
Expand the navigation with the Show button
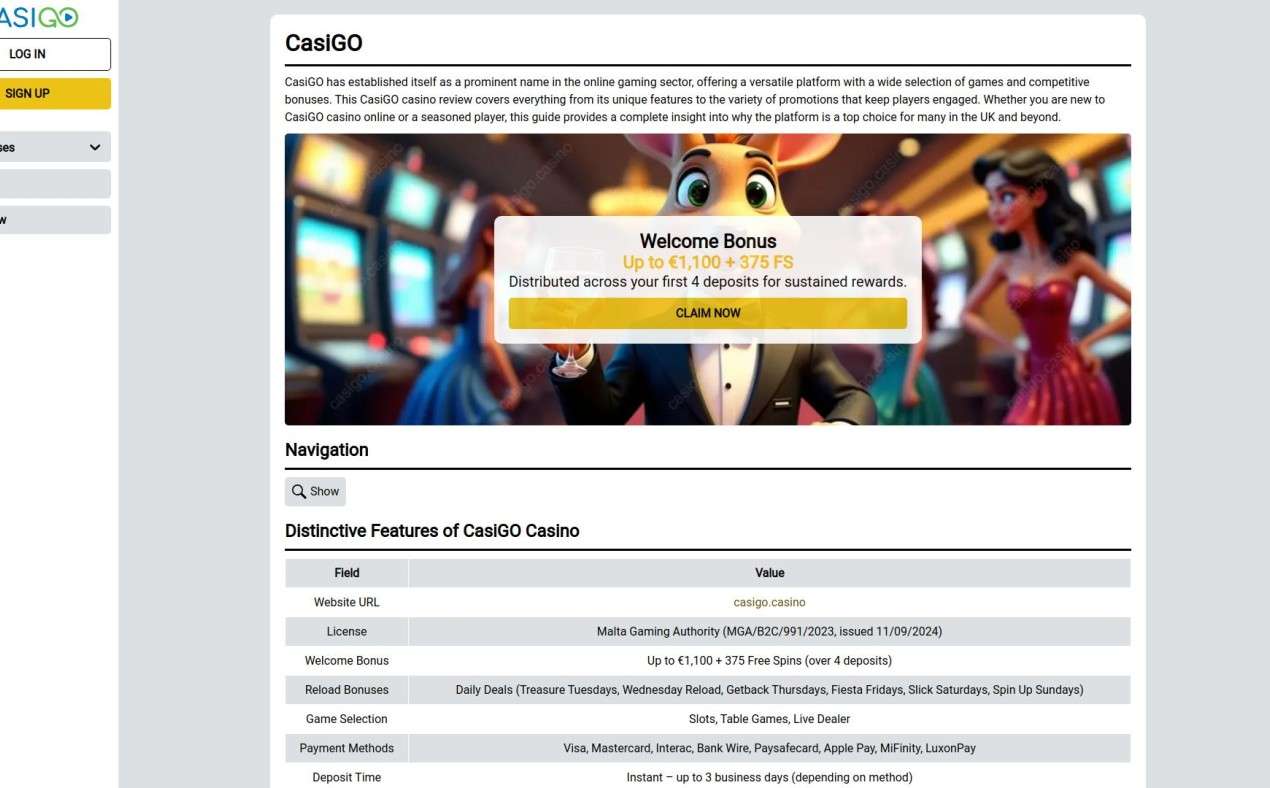tap(315, 491)
